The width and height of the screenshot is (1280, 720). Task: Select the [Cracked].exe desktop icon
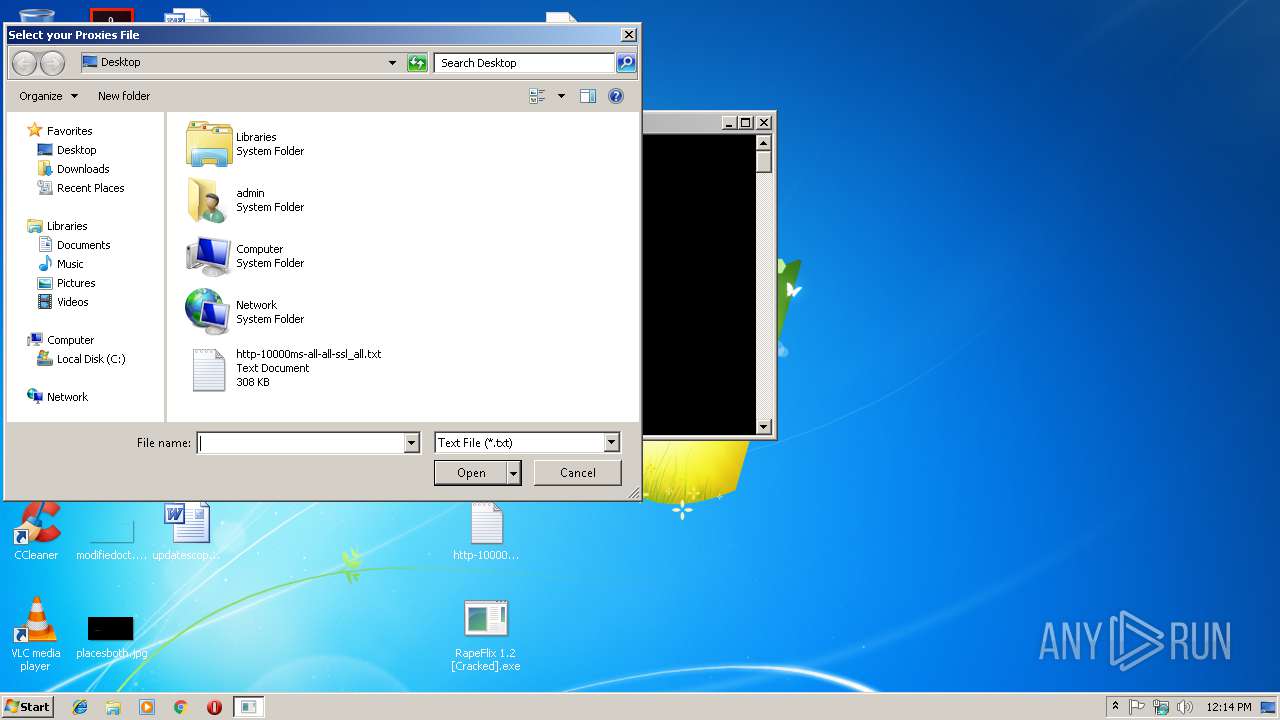click(486, 636)
